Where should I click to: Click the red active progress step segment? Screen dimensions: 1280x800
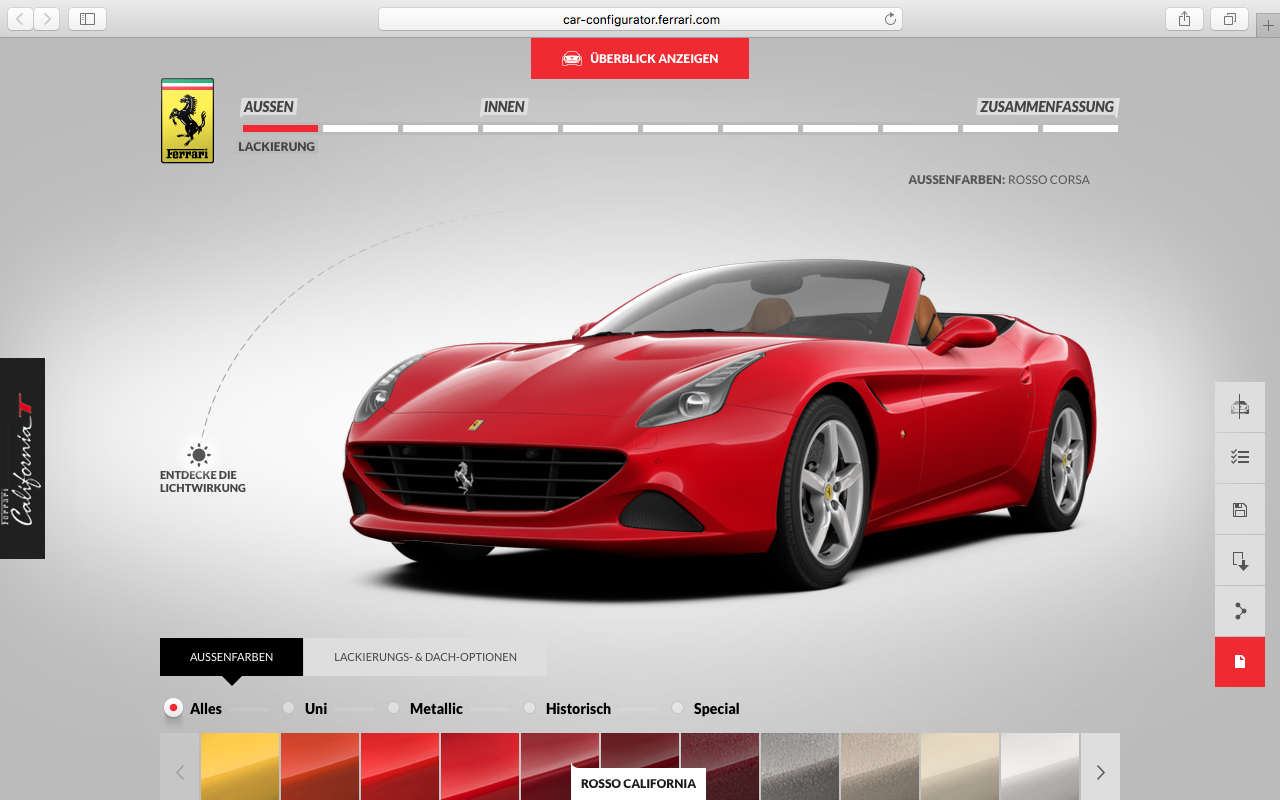tap(280, 128)
